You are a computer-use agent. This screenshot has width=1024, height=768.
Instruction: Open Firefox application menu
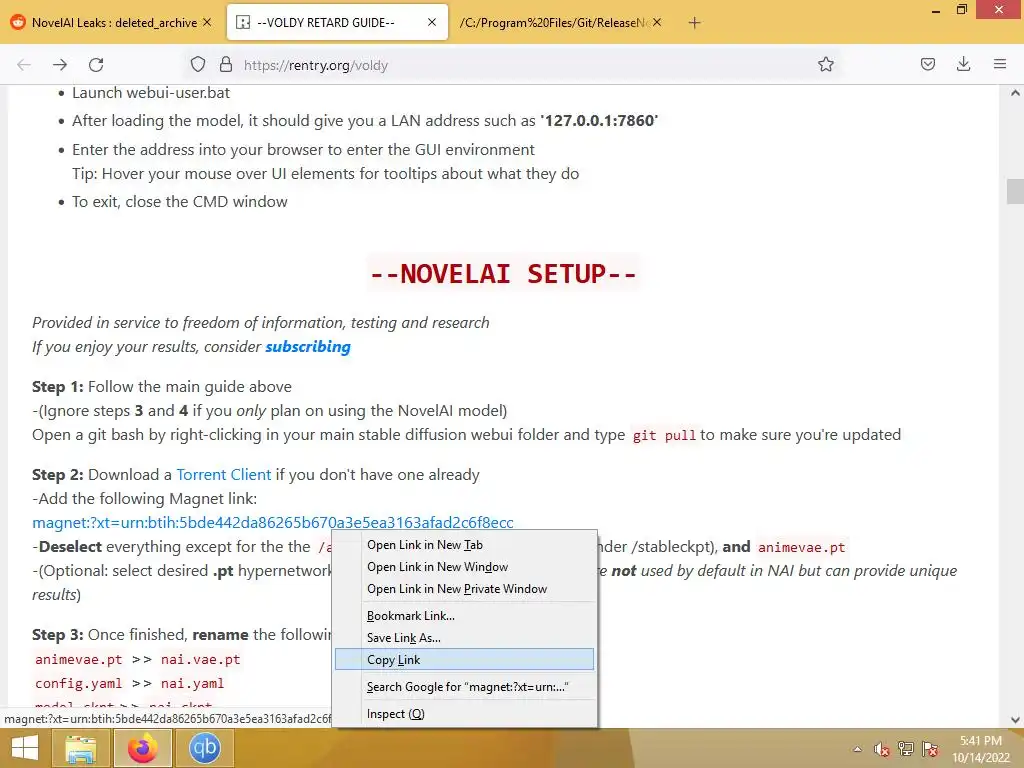point(1000,64)
